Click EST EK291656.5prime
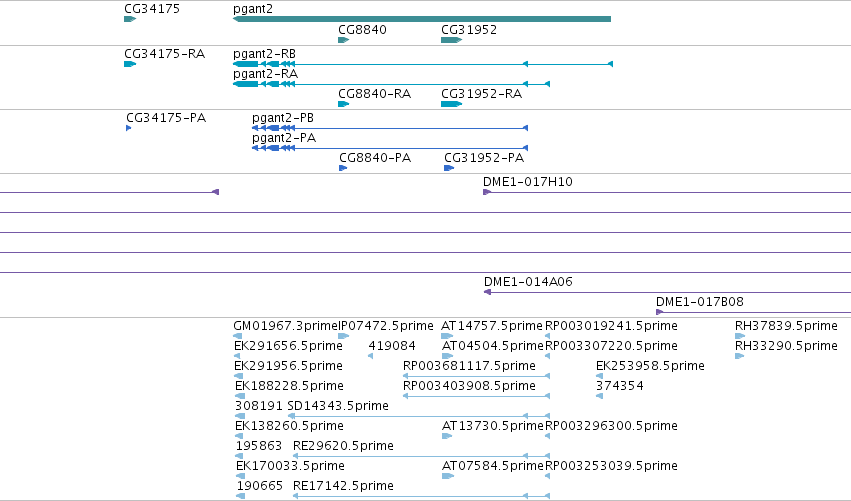851x501 pixels. [288, 346]
